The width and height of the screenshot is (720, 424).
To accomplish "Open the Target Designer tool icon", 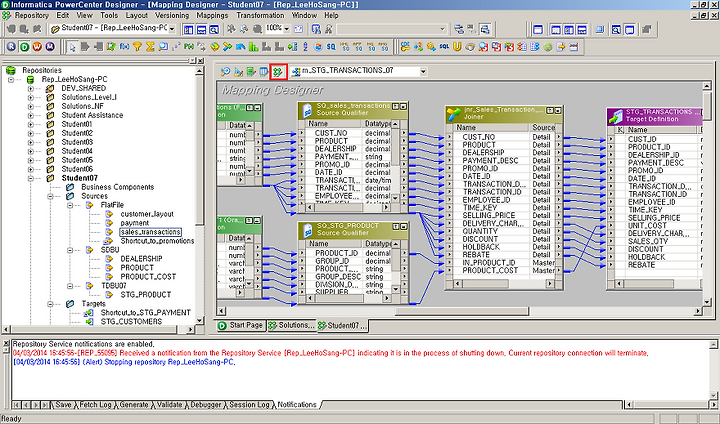I will tap(238, 72).
